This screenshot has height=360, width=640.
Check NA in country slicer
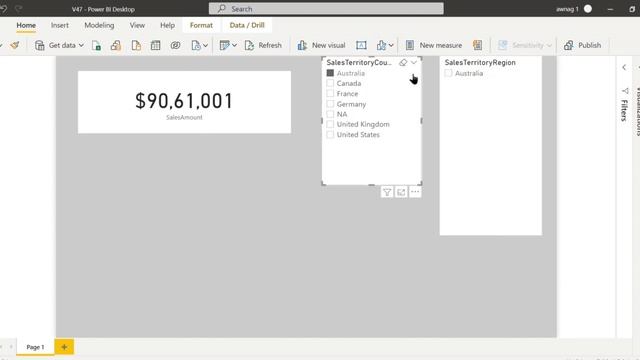(x=330, y=114)
